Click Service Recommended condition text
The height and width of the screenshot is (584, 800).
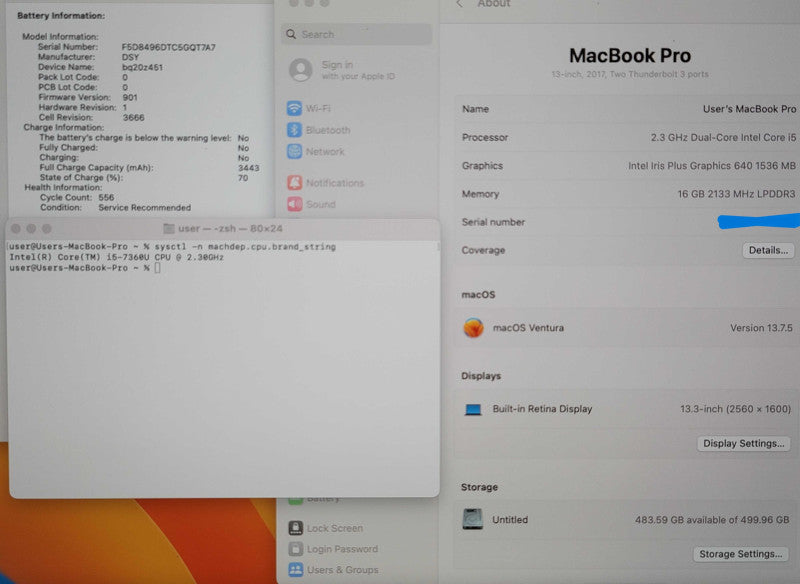pyautogui.click(x=144, y=208)
